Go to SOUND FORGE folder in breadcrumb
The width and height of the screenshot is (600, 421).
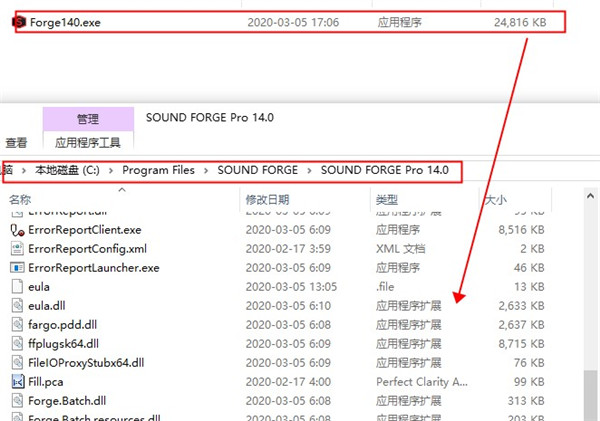pyautogui.click(x=258, y=170)
